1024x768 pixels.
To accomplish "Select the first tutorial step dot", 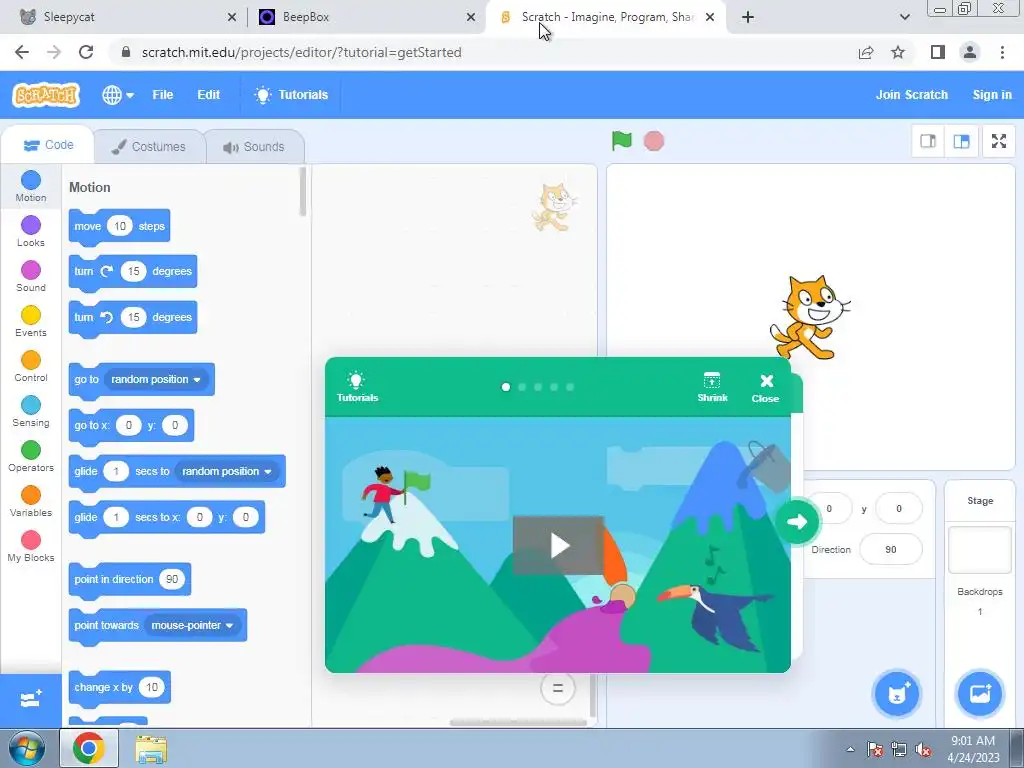I will [505, 387].
